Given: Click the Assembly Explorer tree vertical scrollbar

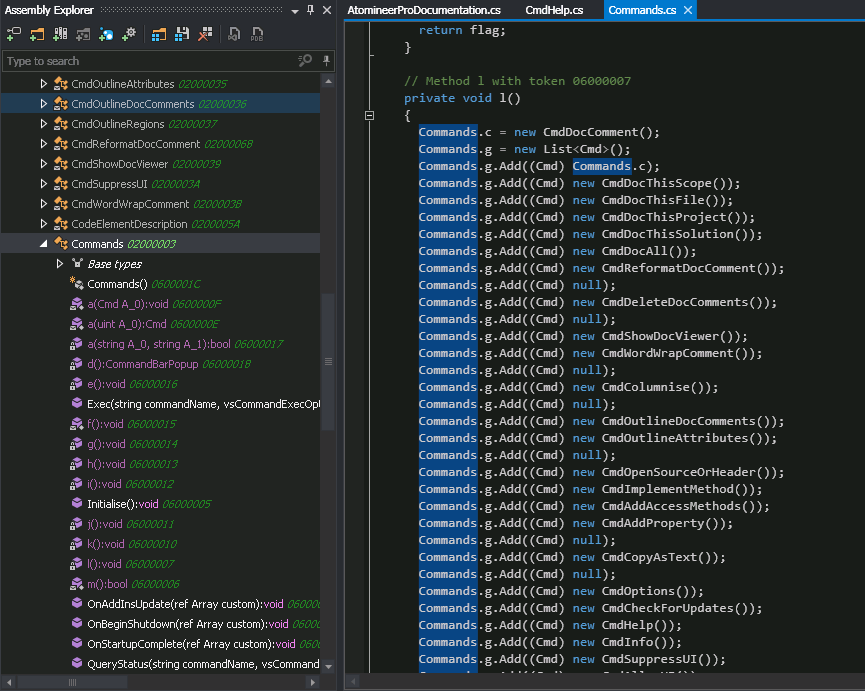Looking at the screenshot, I should (328, 360).
